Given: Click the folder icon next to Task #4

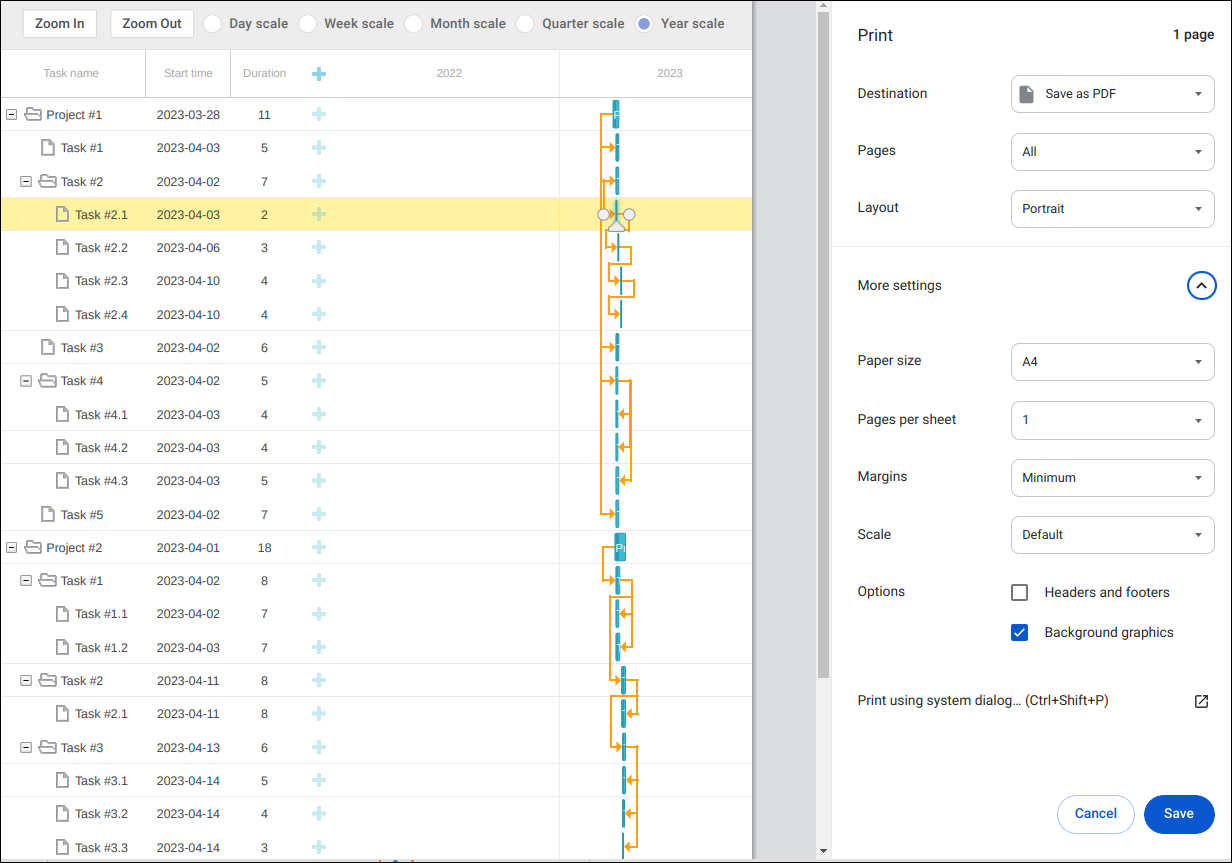Looking at the screenshot, I should pyautogui.click(x=47, y=380).
